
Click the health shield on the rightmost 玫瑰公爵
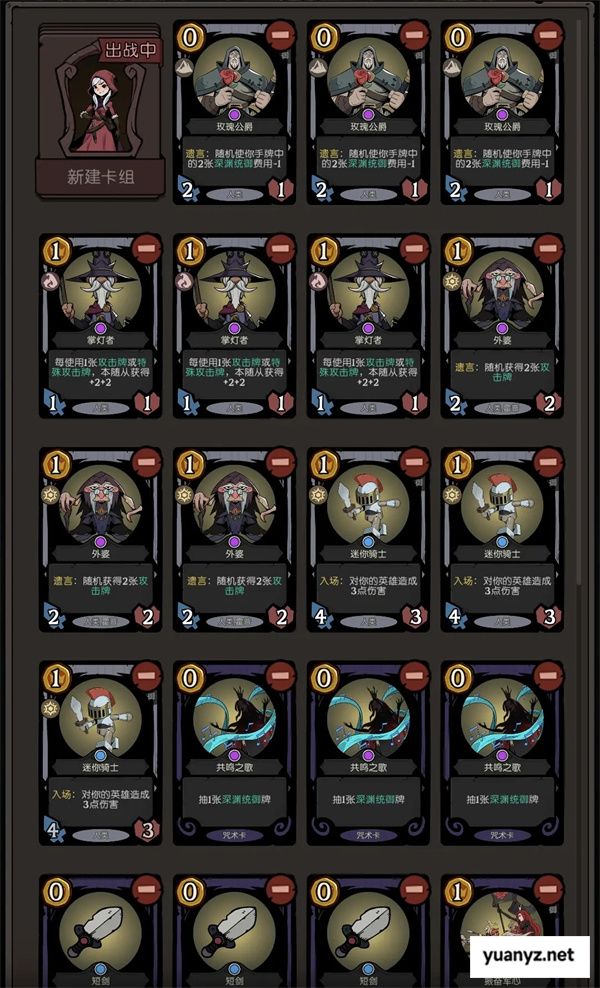(548, 189)
